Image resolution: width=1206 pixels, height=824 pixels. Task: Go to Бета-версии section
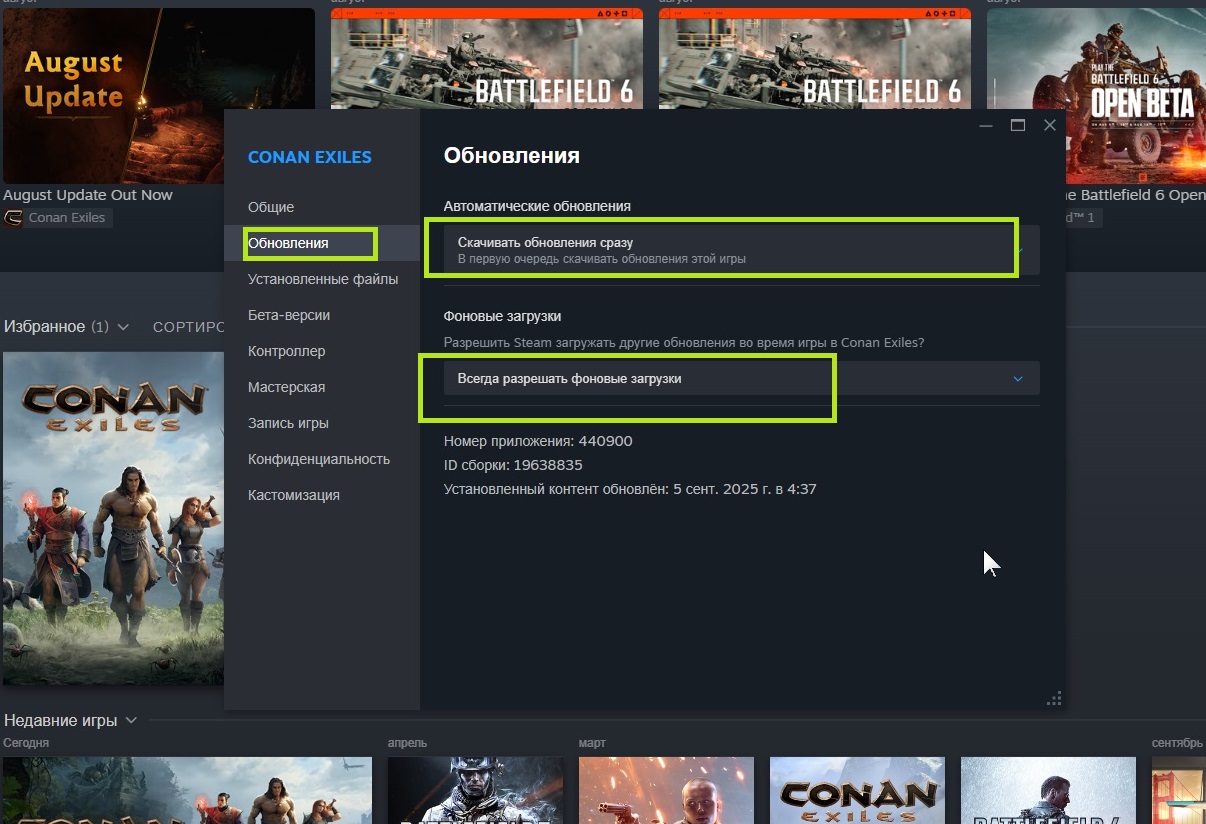click(x=289, y=315)
